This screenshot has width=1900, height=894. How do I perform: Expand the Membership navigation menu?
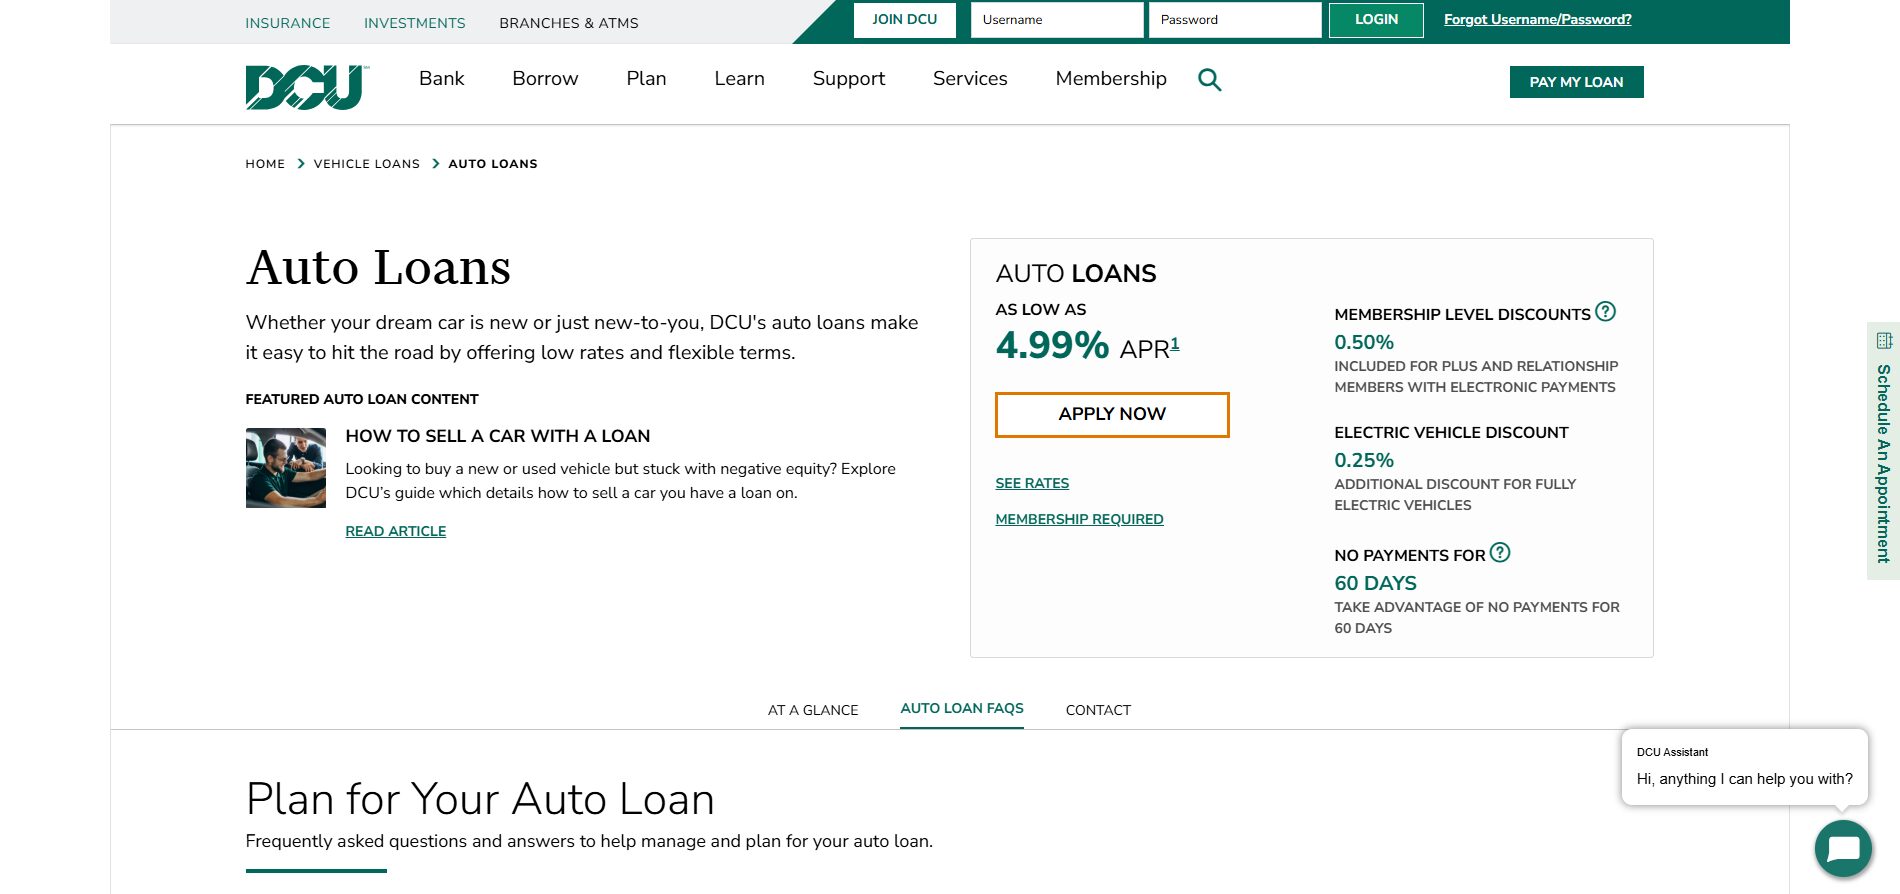point(1110,79)
